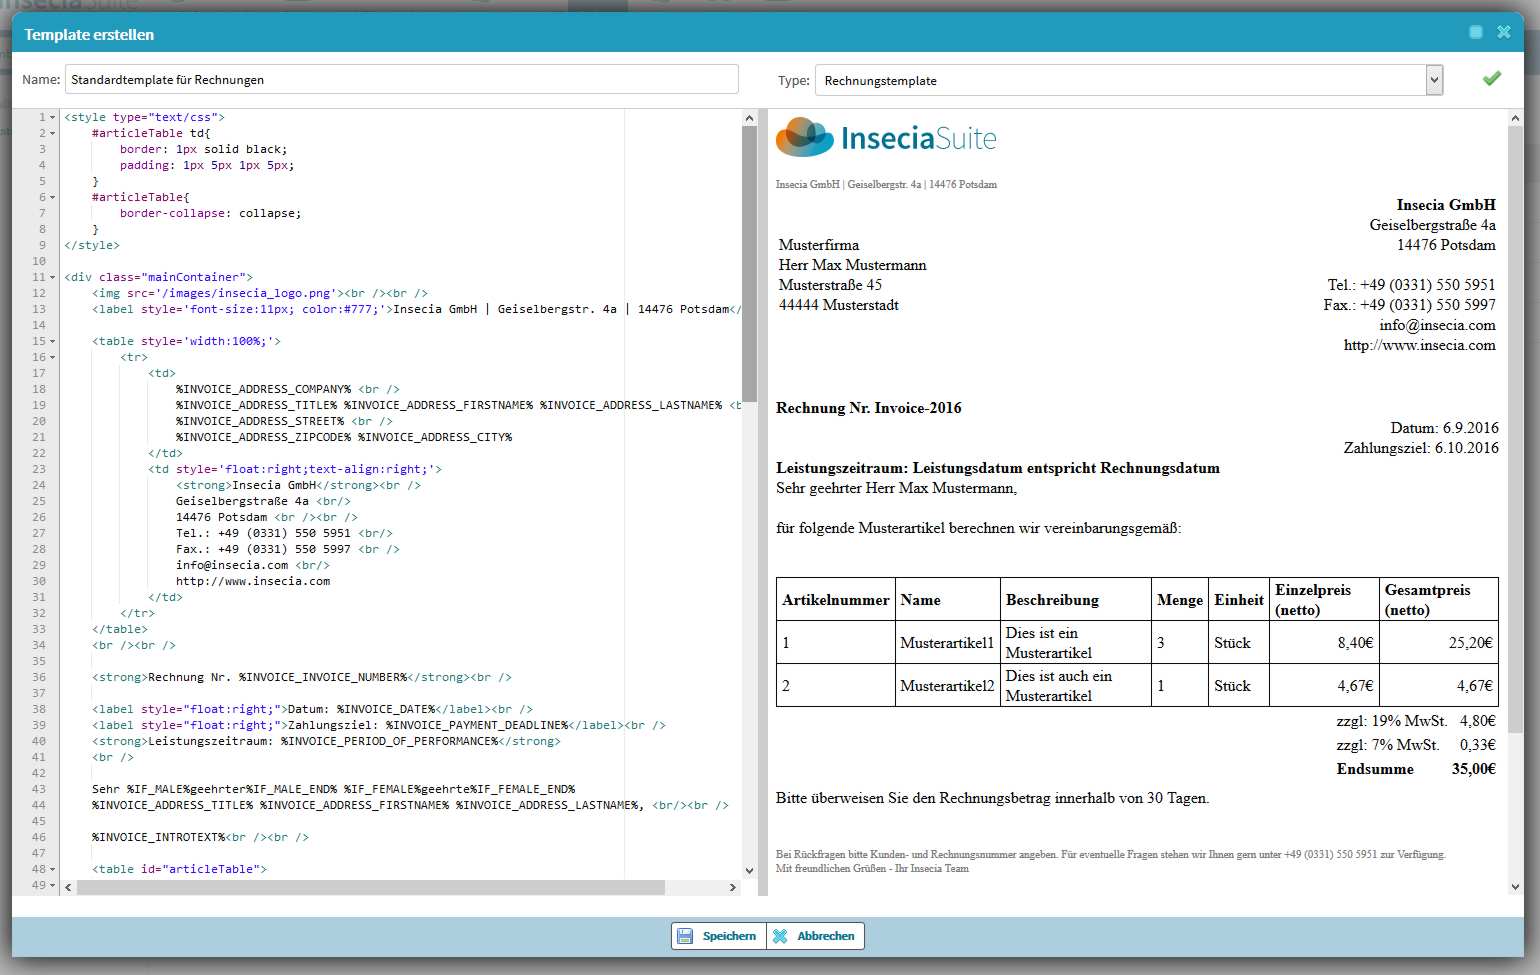Collapse the code fold at line 16
The width and height of the screenshot is (1540, 975).
pos(52,357)
